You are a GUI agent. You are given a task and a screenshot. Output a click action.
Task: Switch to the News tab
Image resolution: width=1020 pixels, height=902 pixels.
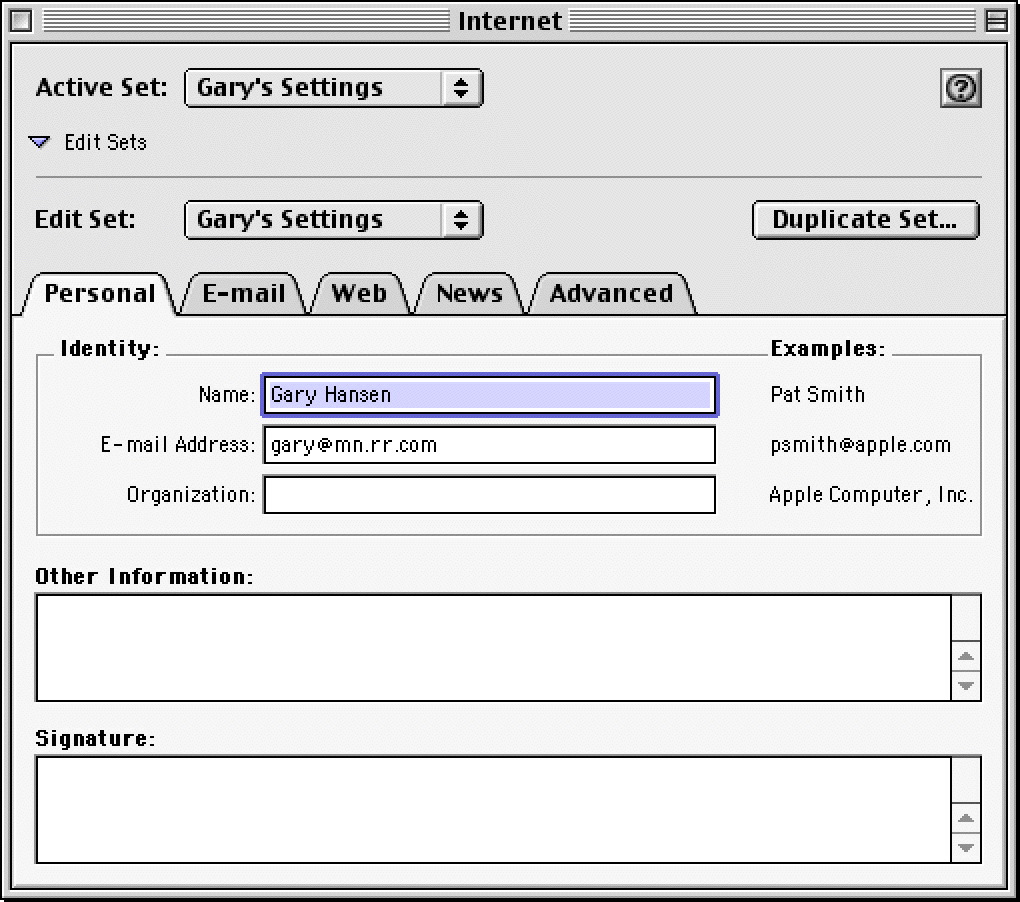469,294
